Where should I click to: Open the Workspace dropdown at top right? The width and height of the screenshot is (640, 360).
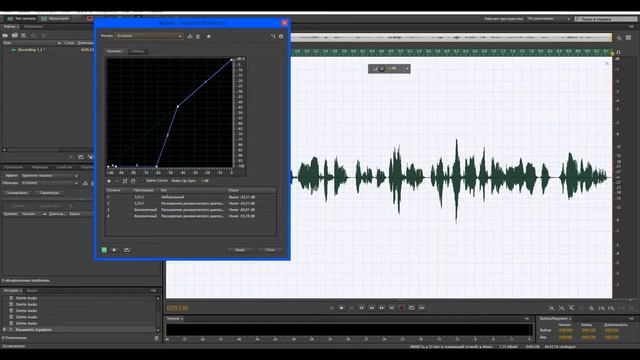pos(549,19)
